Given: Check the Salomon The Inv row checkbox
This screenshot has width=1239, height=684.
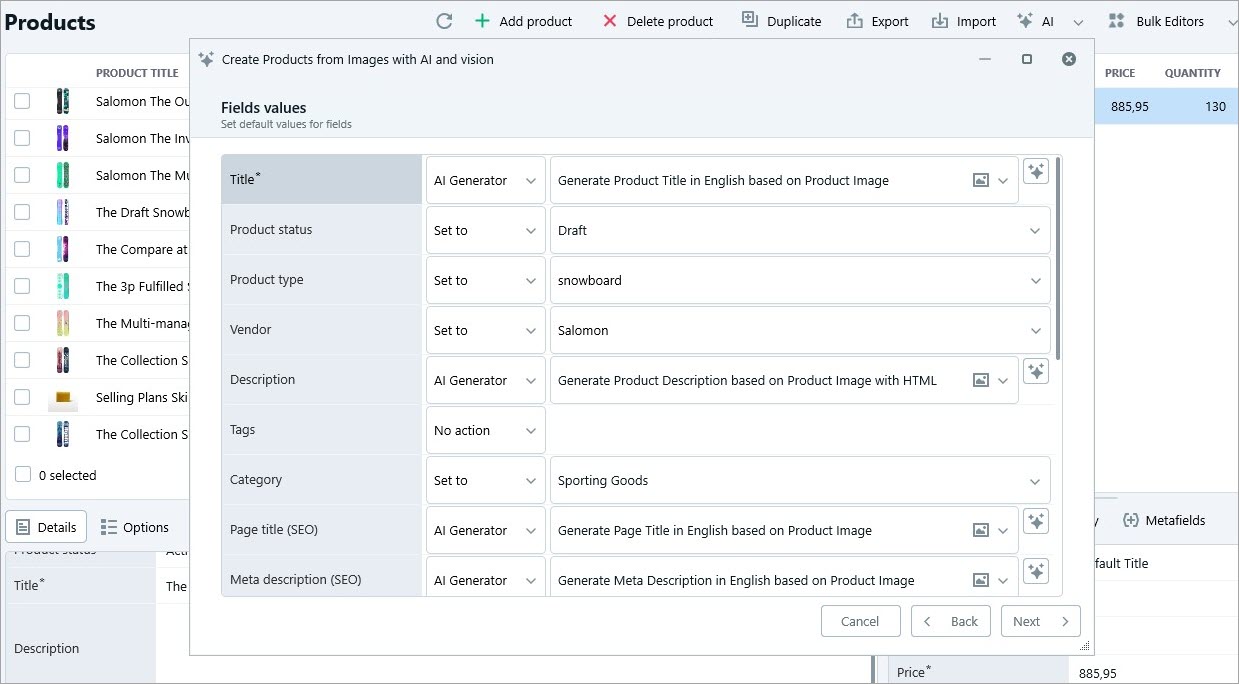Looking at the screenshot, I should pyautogui.click(x=22, y=138).
